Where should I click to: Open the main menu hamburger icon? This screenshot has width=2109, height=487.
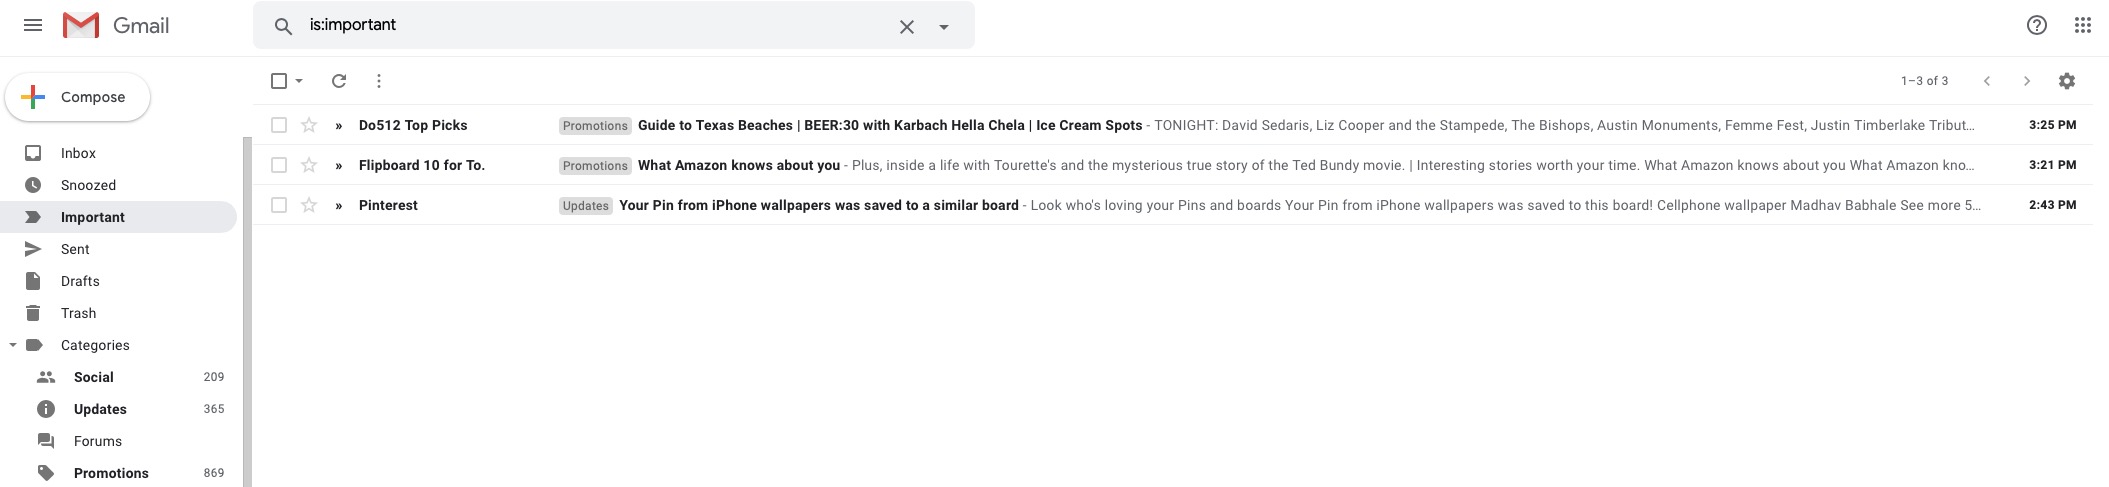33,25
